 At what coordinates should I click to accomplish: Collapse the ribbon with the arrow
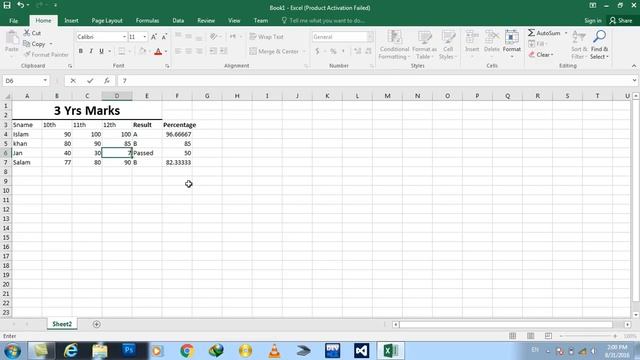[x=634, y=66]
